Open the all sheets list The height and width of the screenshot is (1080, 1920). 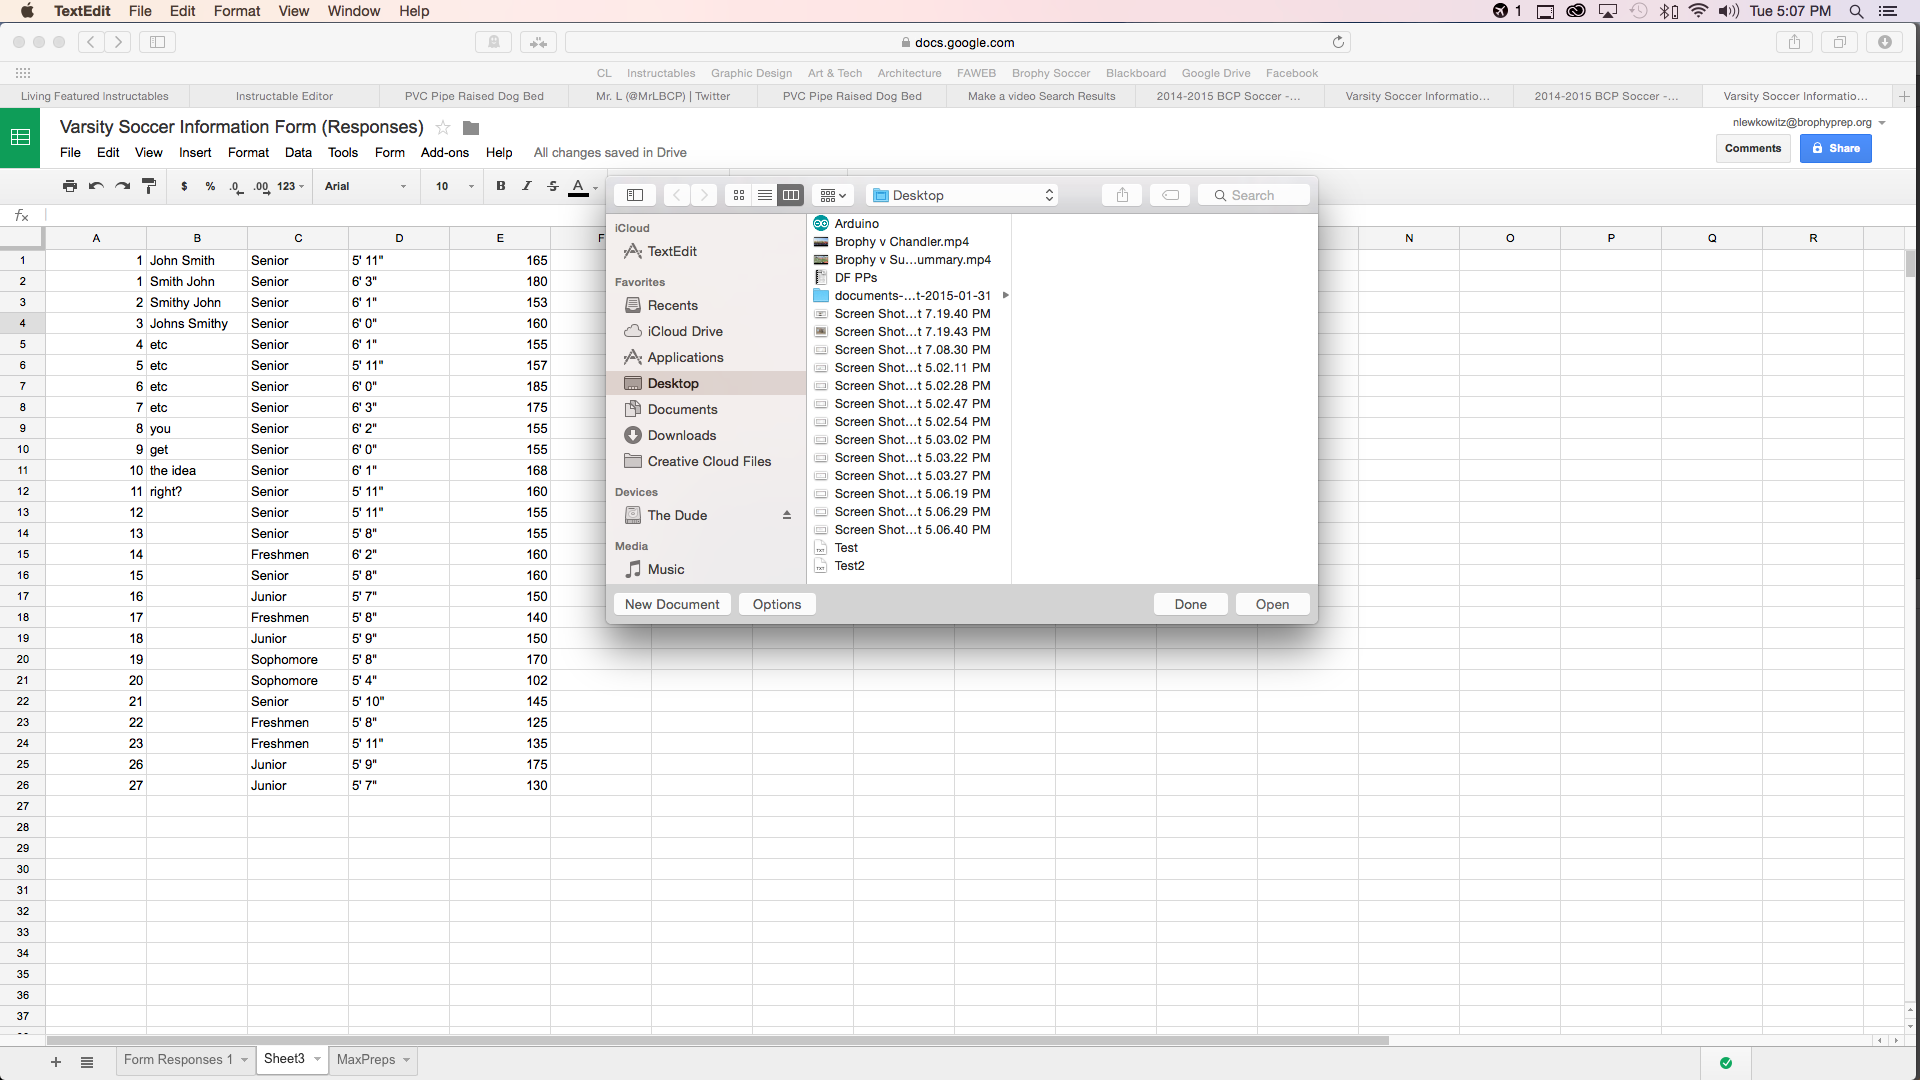coord(87,1062)
